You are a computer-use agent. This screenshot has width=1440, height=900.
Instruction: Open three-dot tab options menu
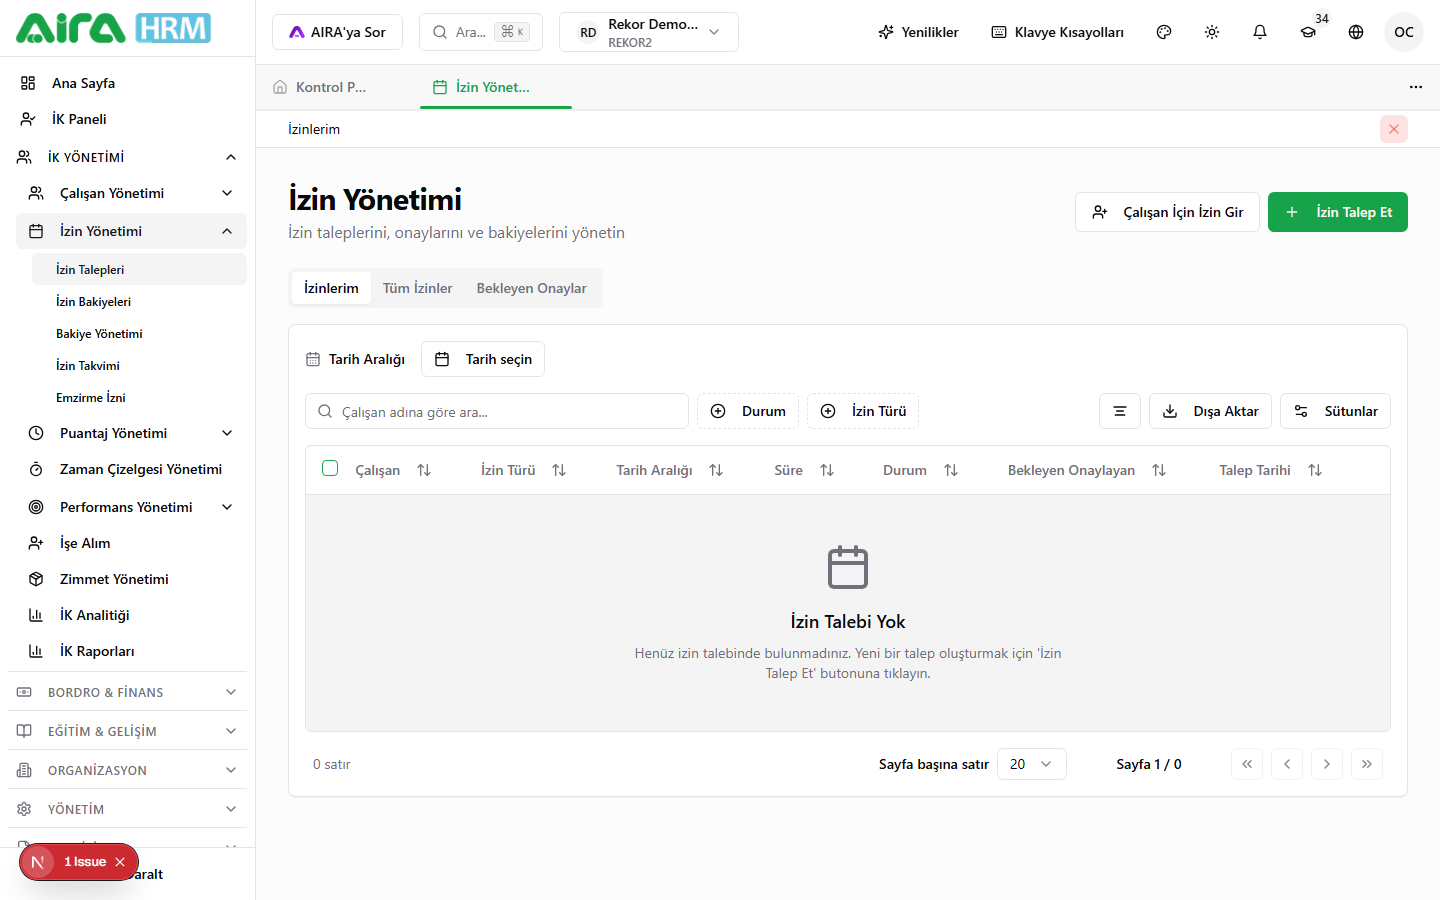(1416, 87)
